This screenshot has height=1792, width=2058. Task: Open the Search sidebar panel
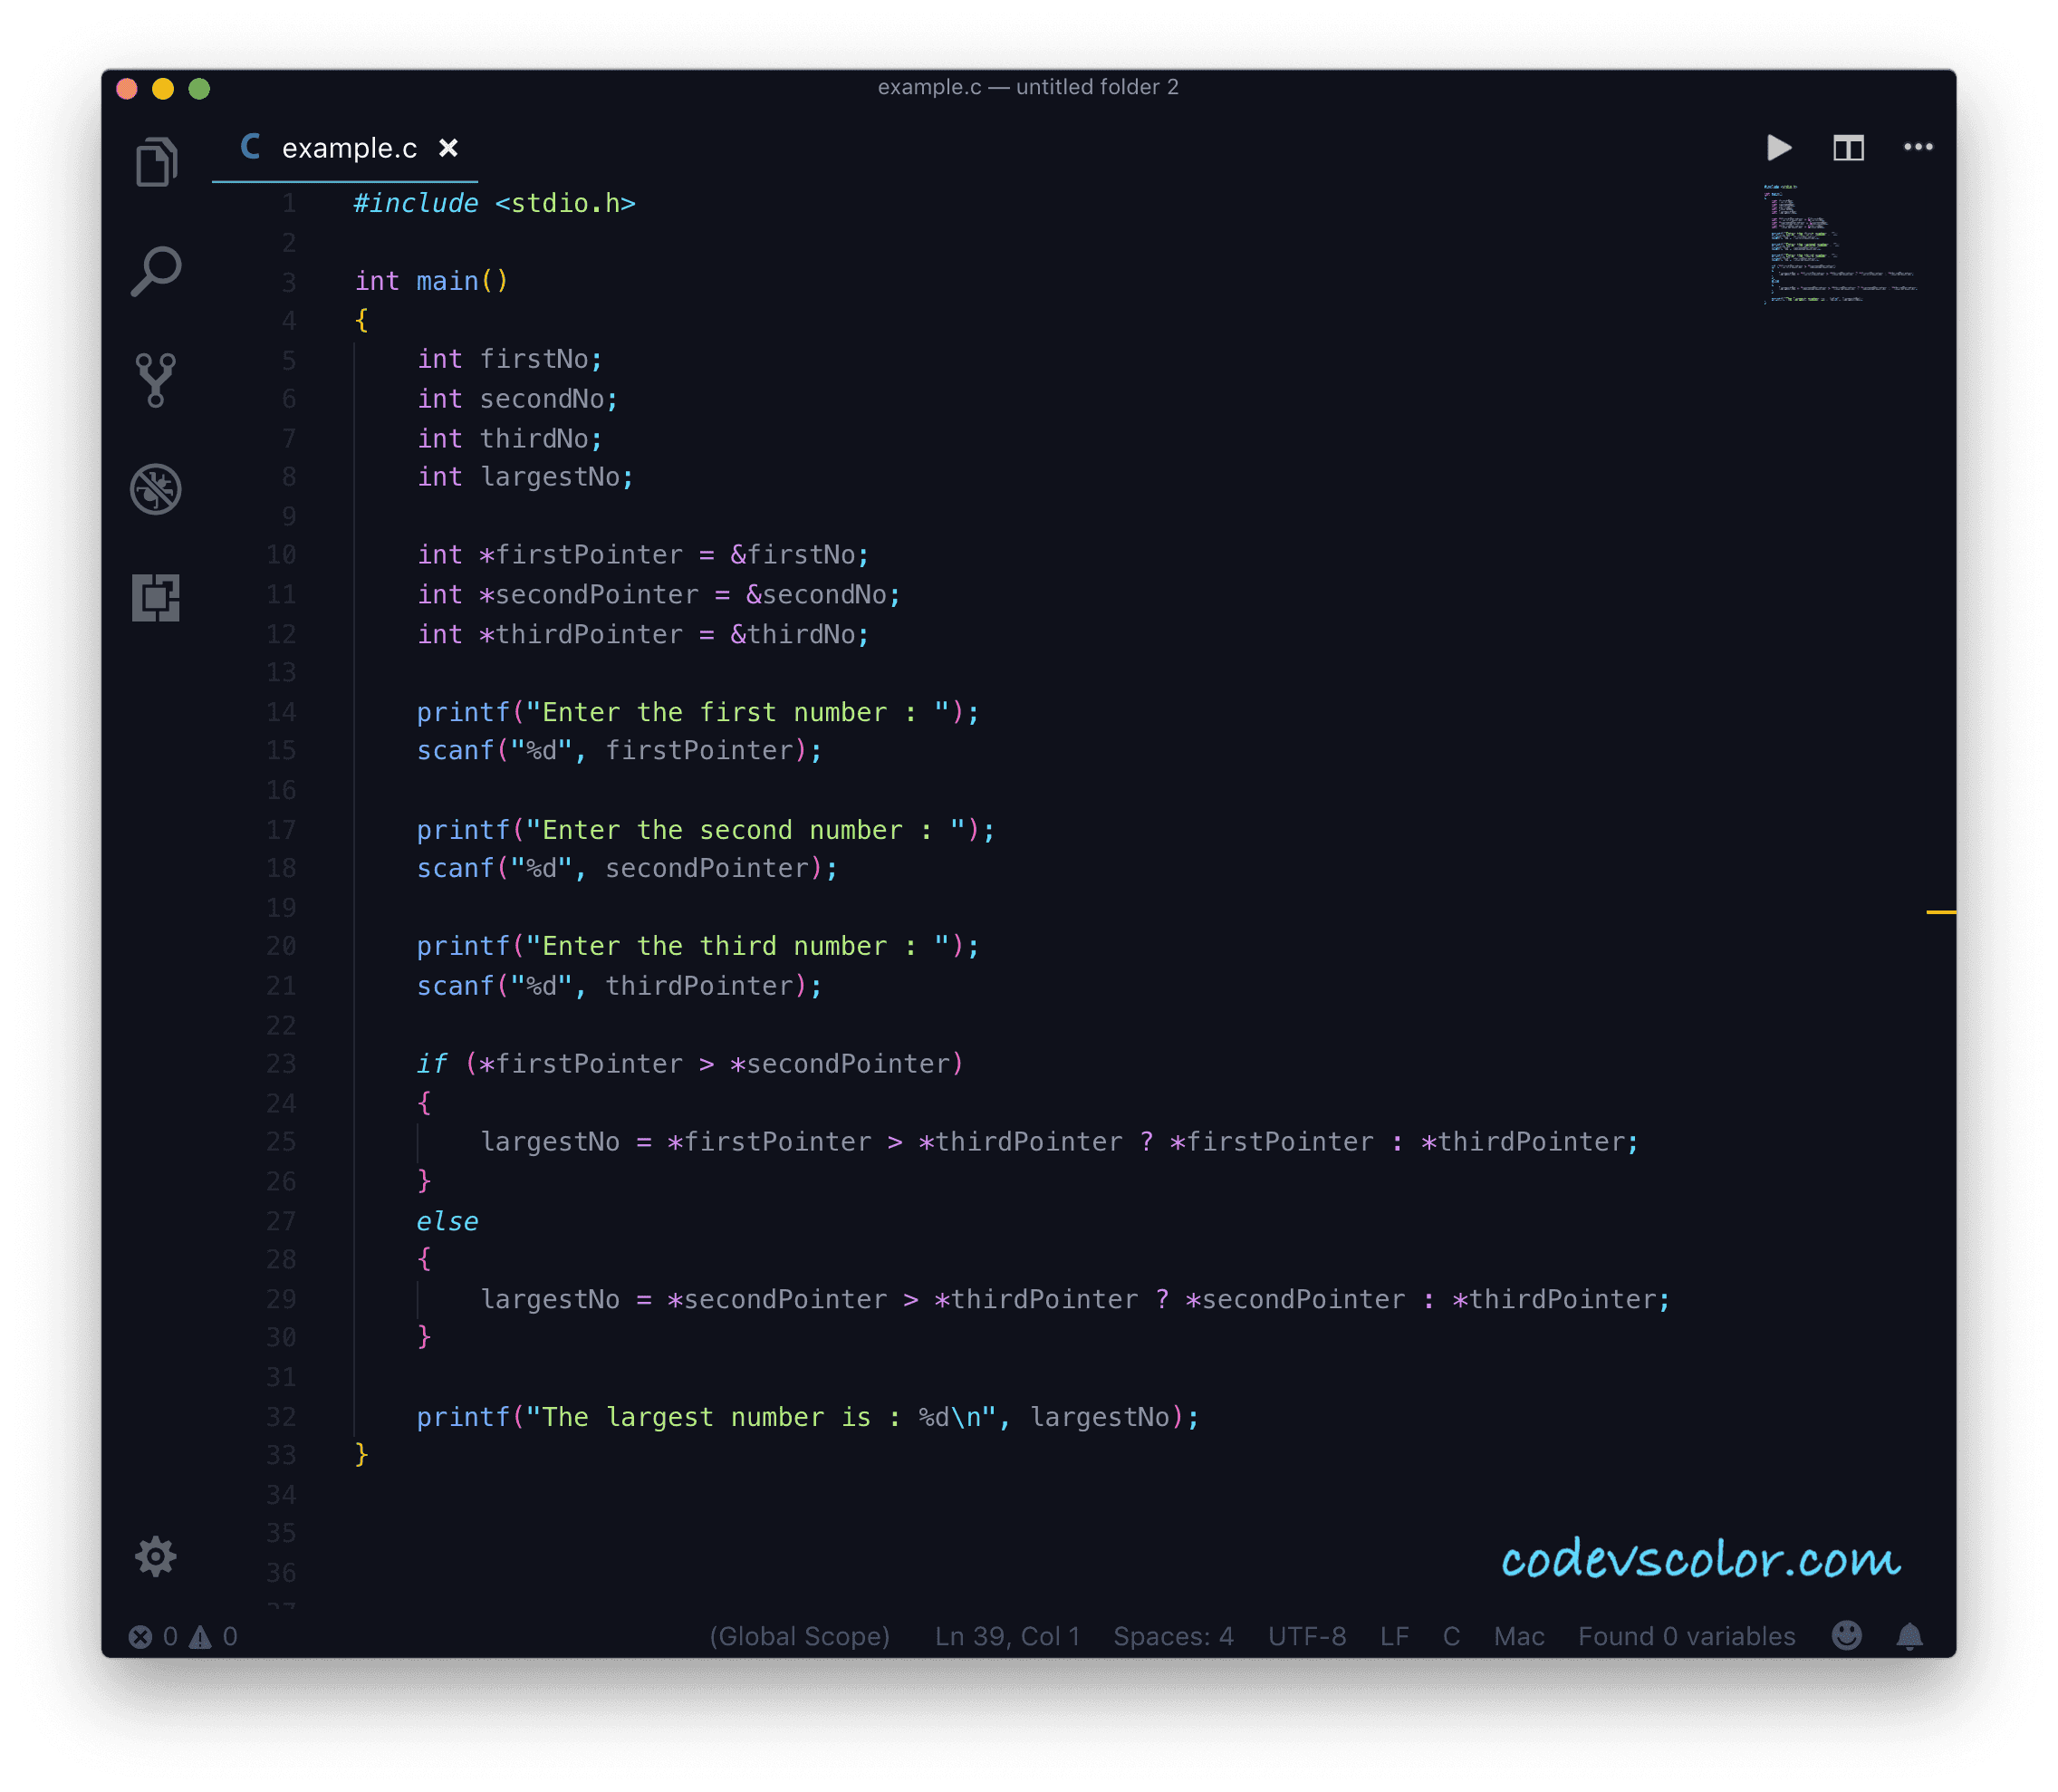(156, 271)
